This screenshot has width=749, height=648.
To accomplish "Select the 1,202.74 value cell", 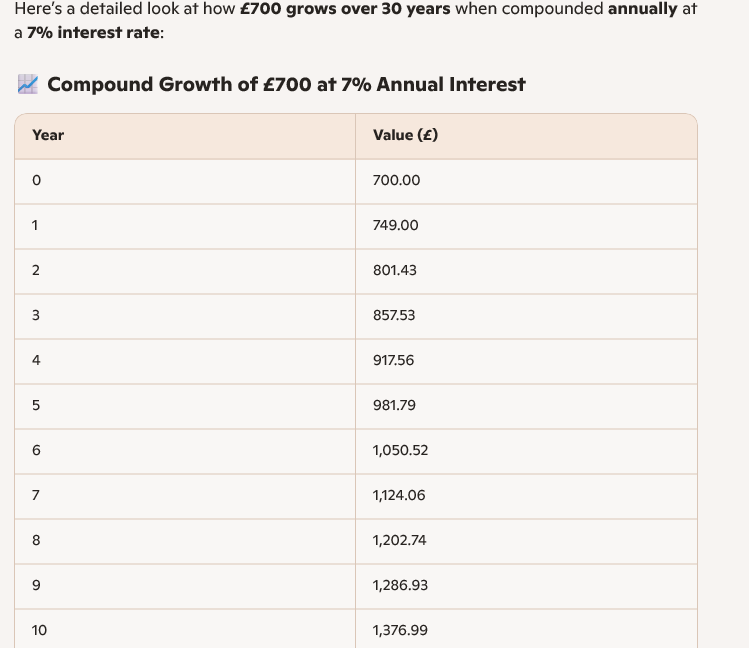I will click(x=400, y=541).
